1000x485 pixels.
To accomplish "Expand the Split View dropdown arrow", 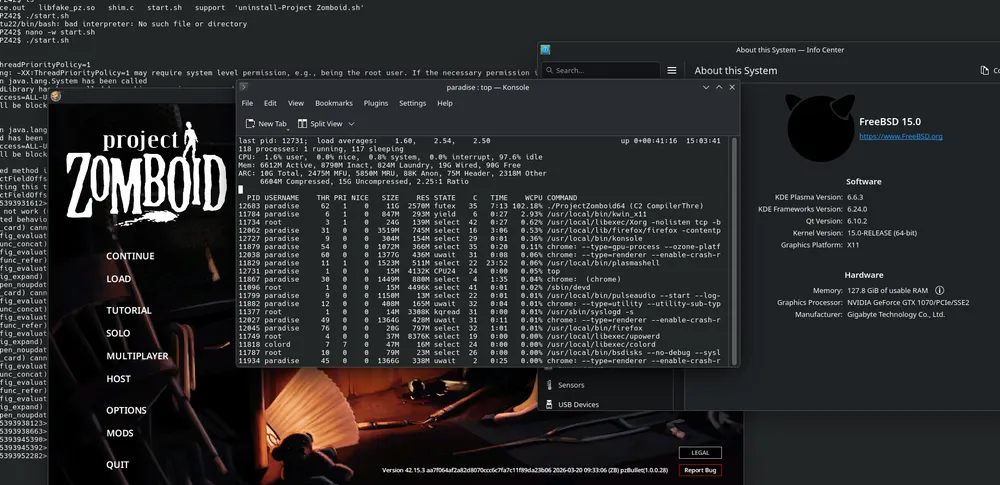I will (350, 124).
